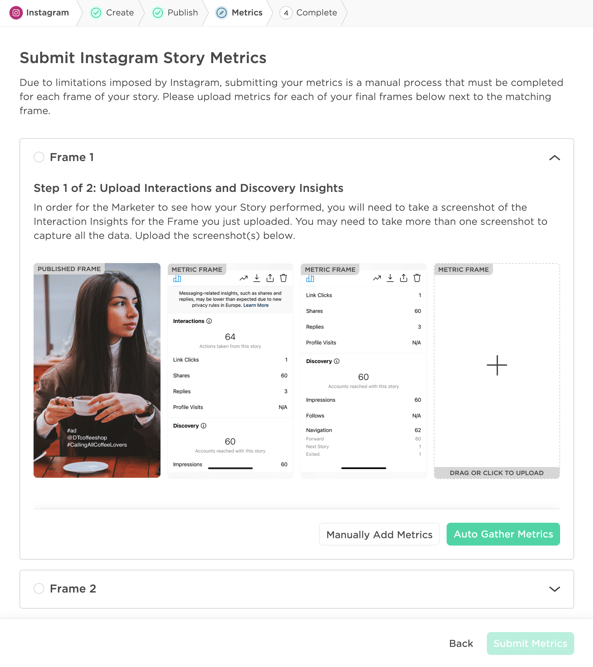Open the published frame coffee photo thumbnail
This screenshot has height=667, width=593.
click(97, 370)
